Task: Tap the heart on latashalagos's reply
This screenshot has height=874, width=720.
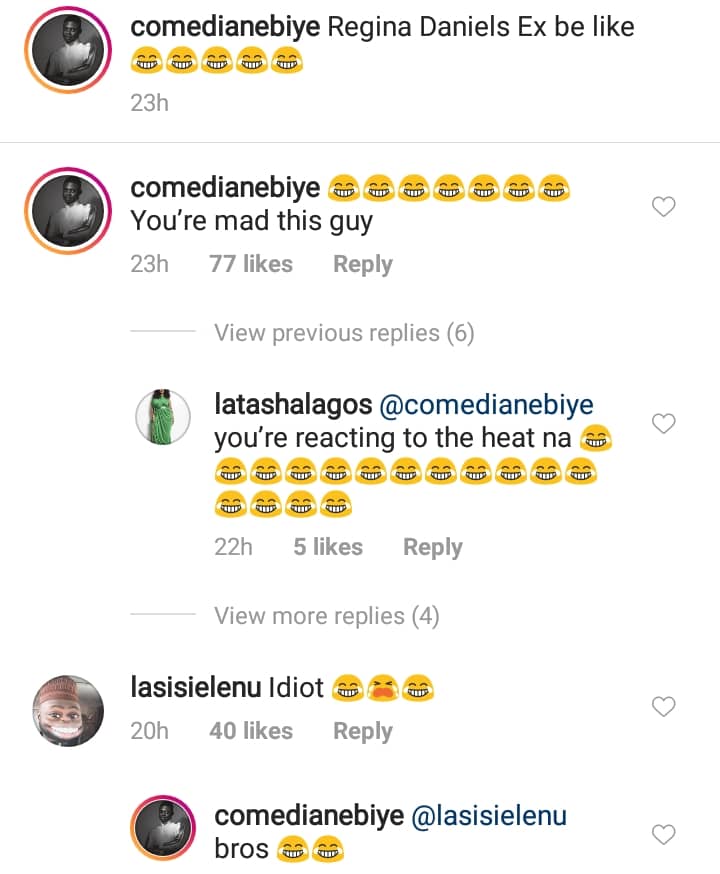Action: pyautogui.click(x=664, y=424)
